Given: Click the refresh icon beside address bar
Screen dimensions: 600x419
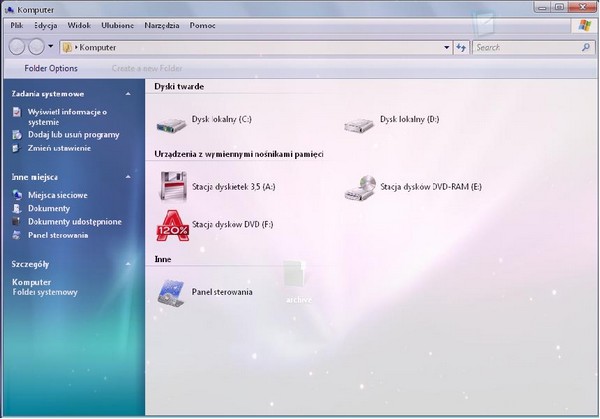Looking at the screenshot, I should click(461, 47).
